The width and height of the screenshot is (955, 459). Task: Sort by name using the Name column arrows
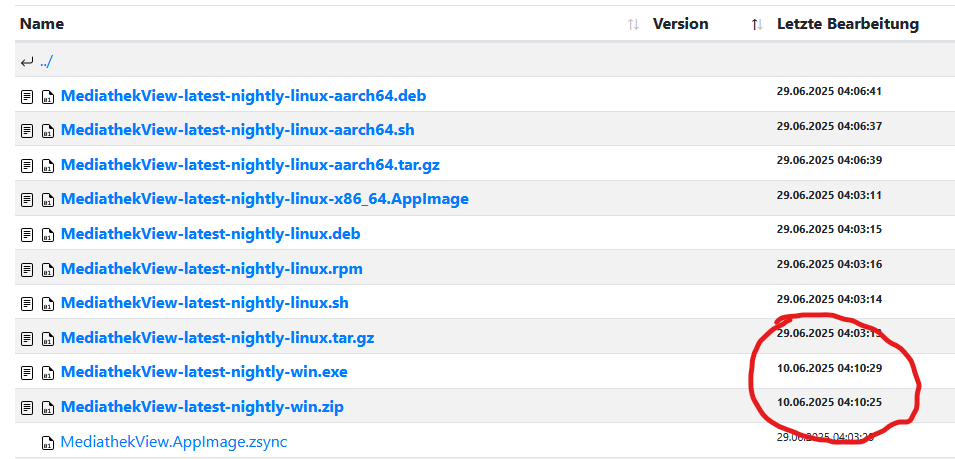coord(633,24)
